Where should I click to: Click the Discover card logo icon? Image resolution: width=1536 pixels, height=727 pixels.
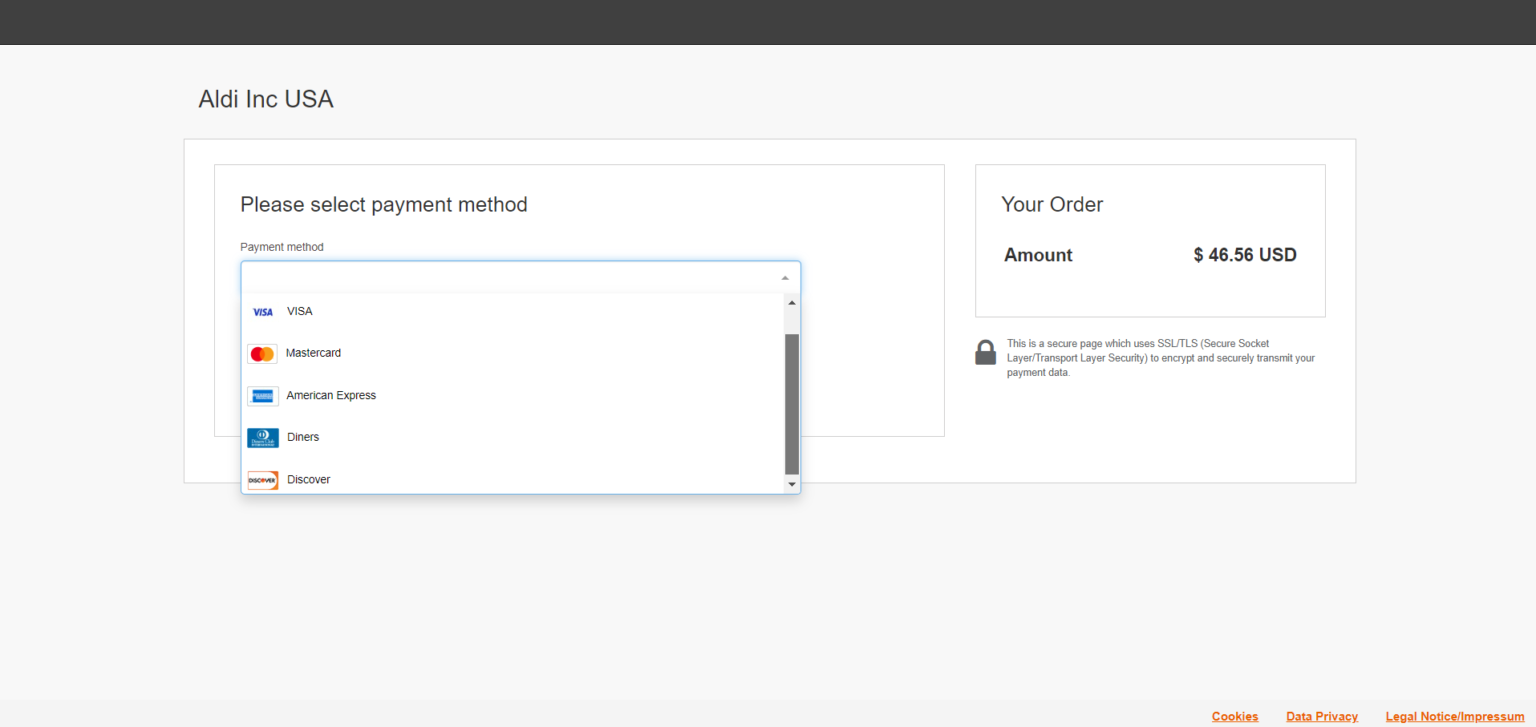tap(263, 480)
